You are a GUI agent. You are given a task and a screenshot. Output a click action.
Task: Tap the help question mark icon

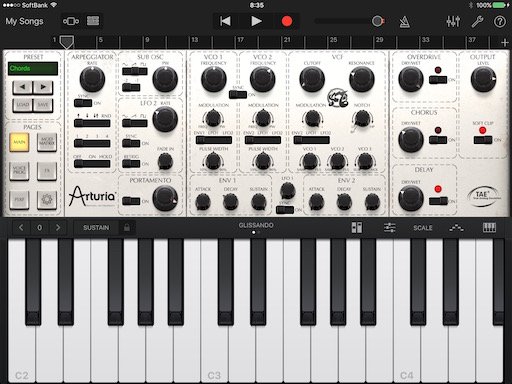500,21
